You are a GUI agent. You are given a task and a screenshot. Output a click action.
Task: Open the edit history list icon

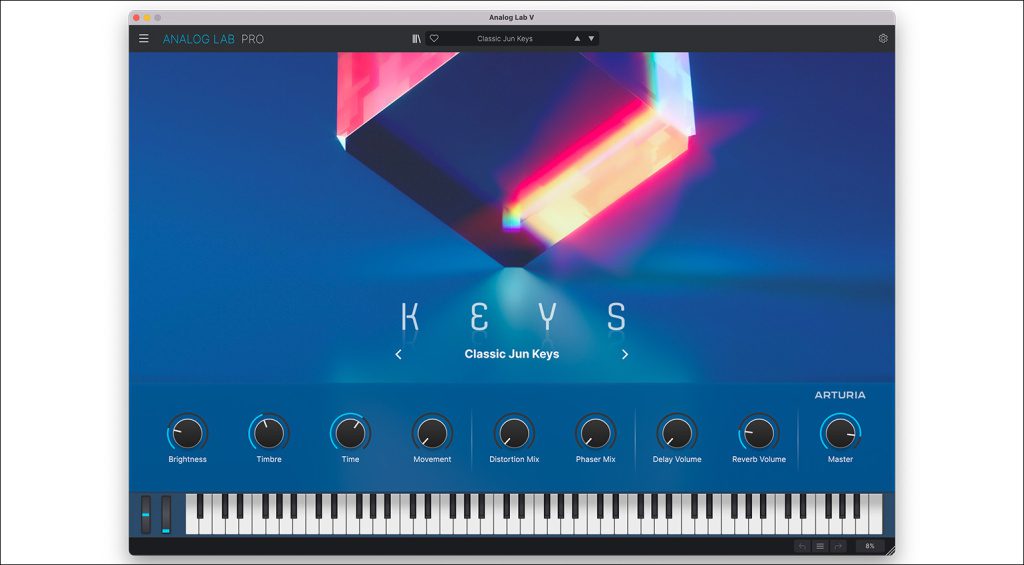pos(820,546)
